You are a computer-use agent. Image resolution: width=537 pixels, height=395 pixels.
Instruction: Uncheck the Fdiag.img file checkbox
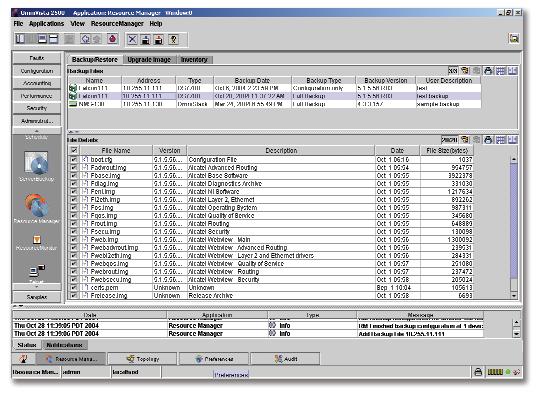74,184
